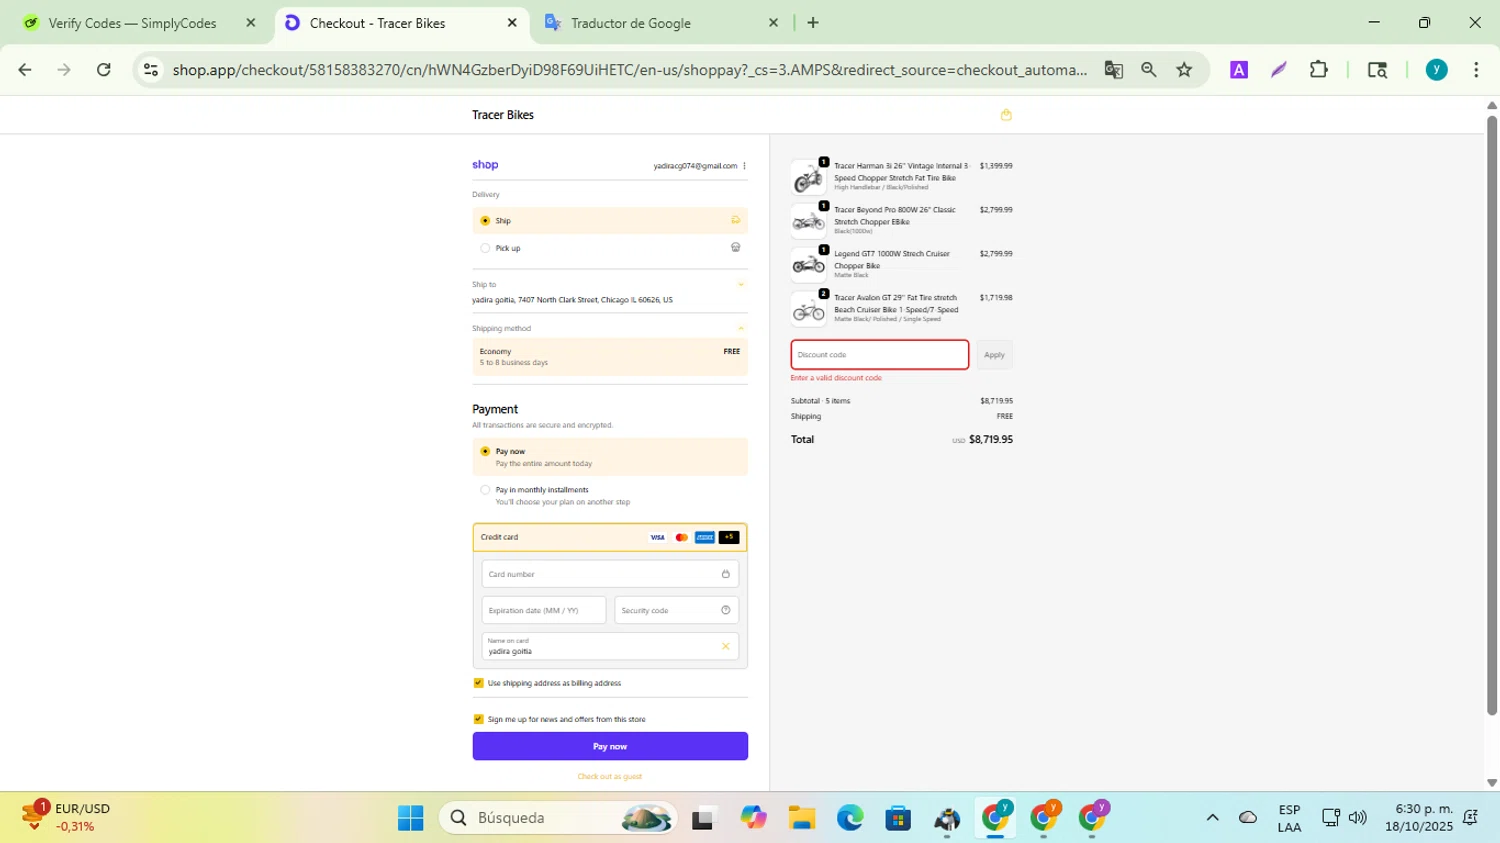Click the Card number field
The image size is (1500, 843).
610,574
